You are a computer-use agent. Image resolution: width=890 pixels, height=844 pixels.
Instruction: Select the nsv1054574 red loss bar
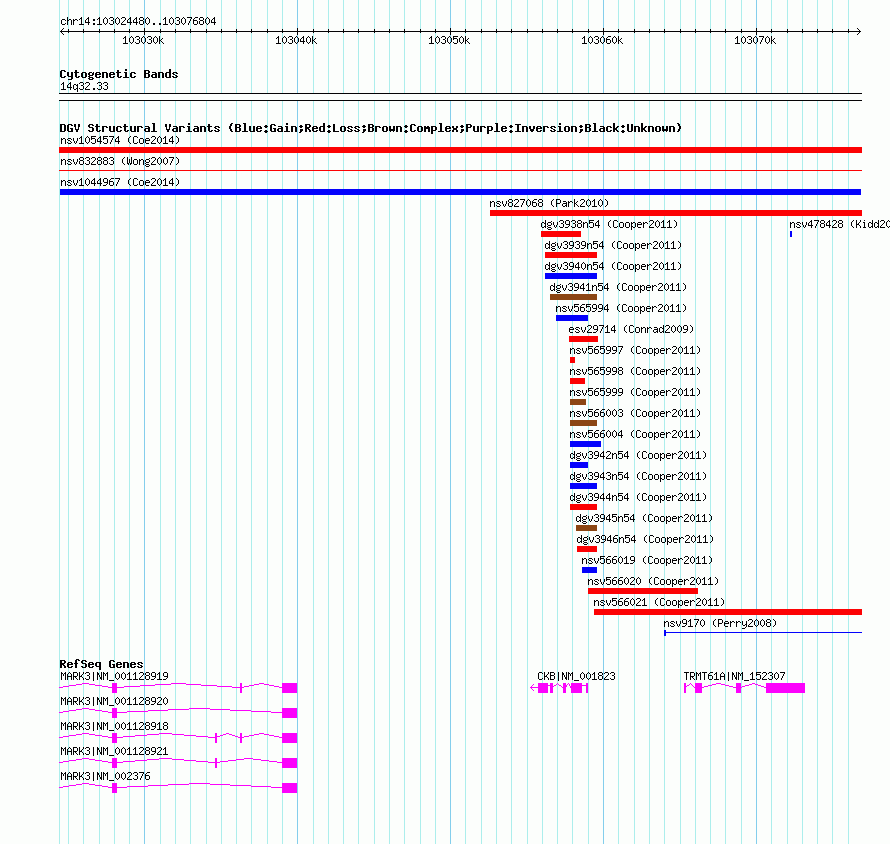tap(460, 150)
